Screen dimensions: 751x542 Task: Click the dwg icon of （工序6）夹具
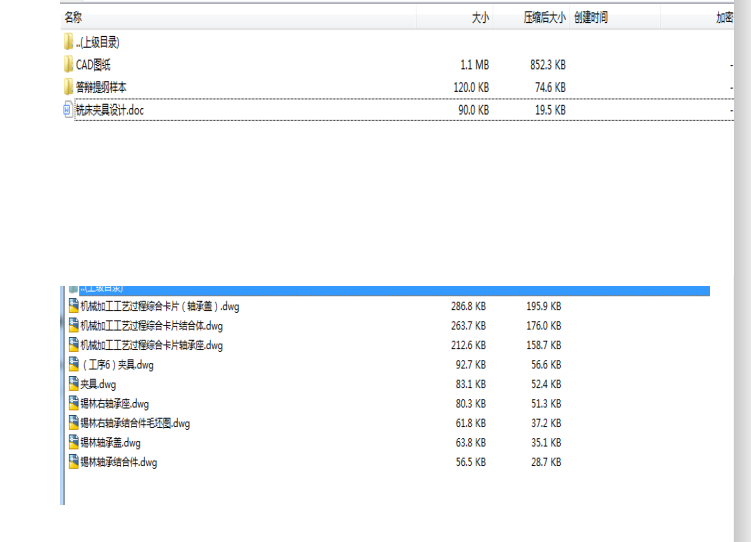[74, 364]
